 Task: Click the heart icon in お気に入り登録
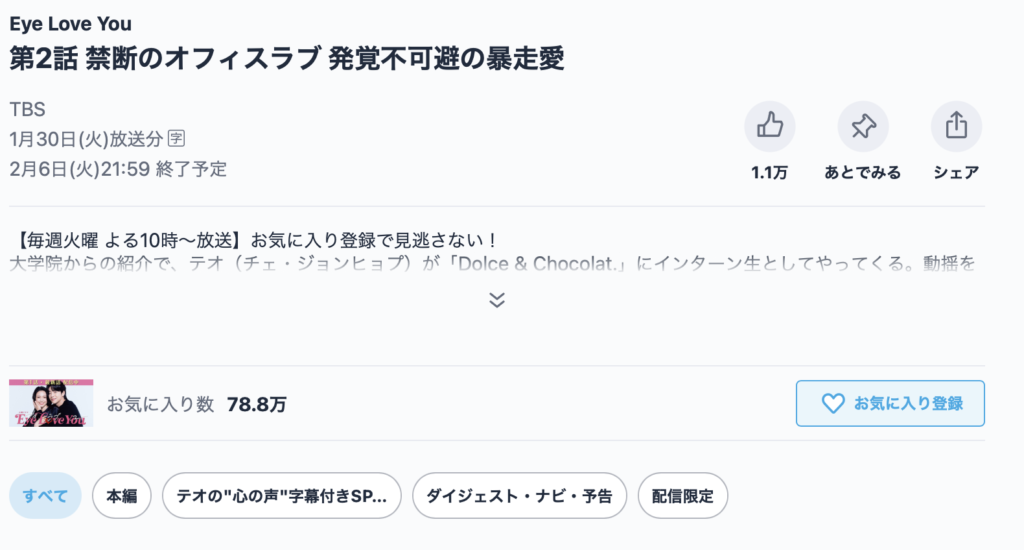pyautogui.click(x=832, y=403)
